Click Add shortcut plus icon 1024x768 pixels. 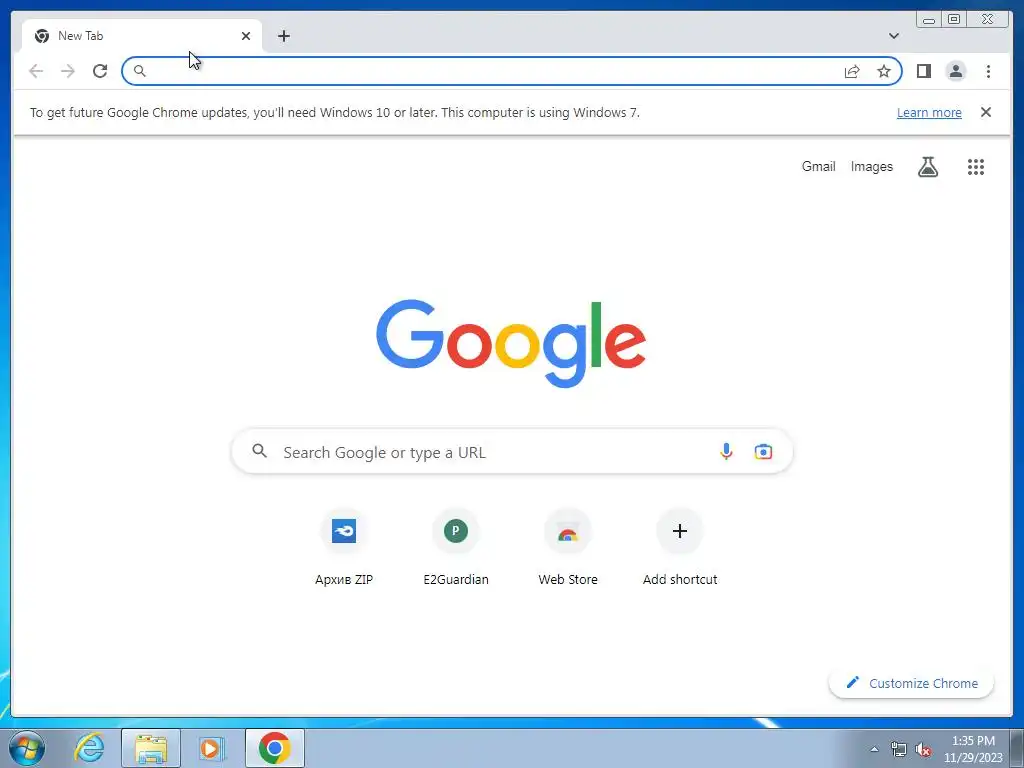point(680,531)
